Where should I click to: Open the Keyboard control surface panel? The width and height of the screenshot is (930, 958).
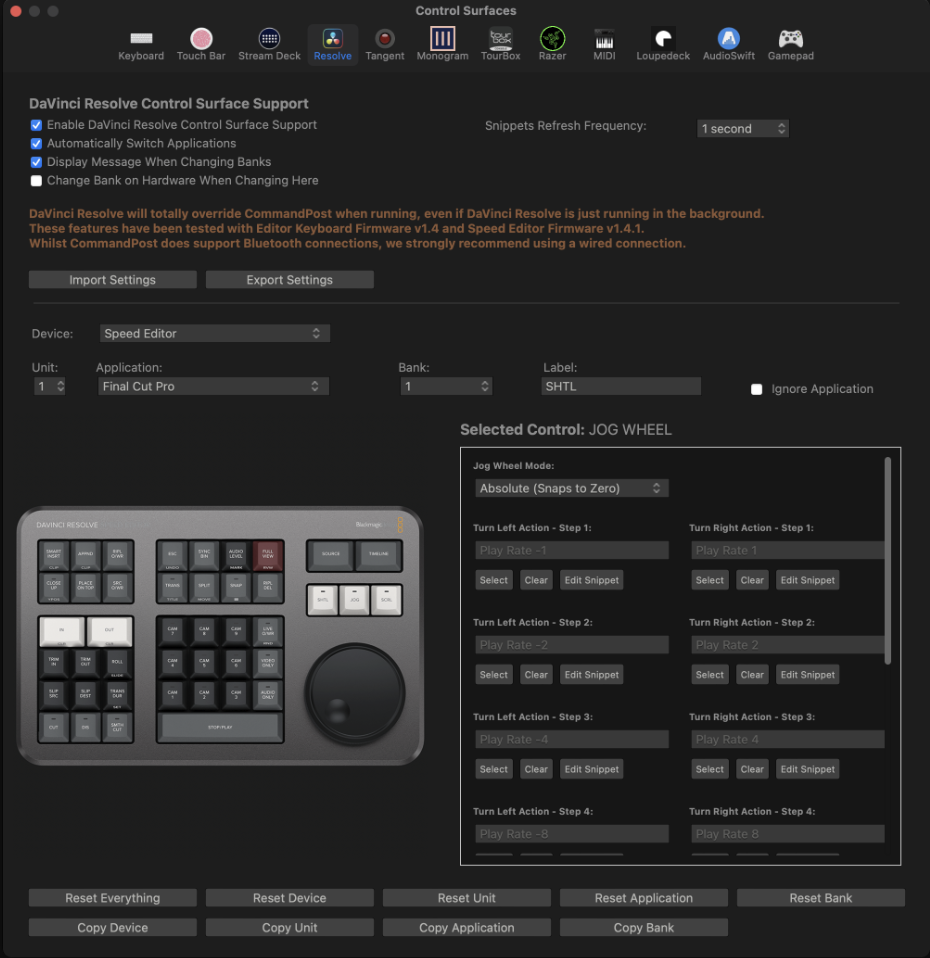pyautogui.click(x=141, y=45)
